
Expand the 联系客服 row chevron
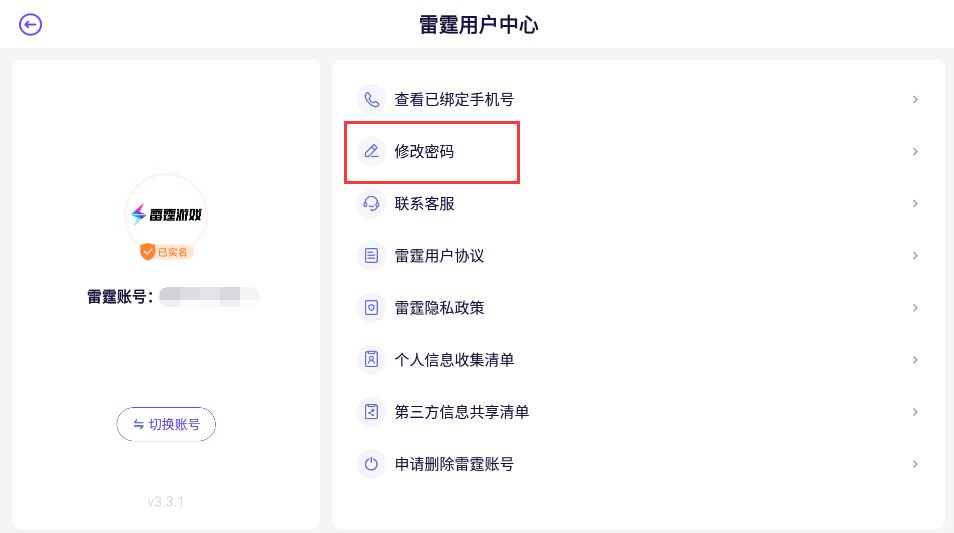tap(915, 204)
